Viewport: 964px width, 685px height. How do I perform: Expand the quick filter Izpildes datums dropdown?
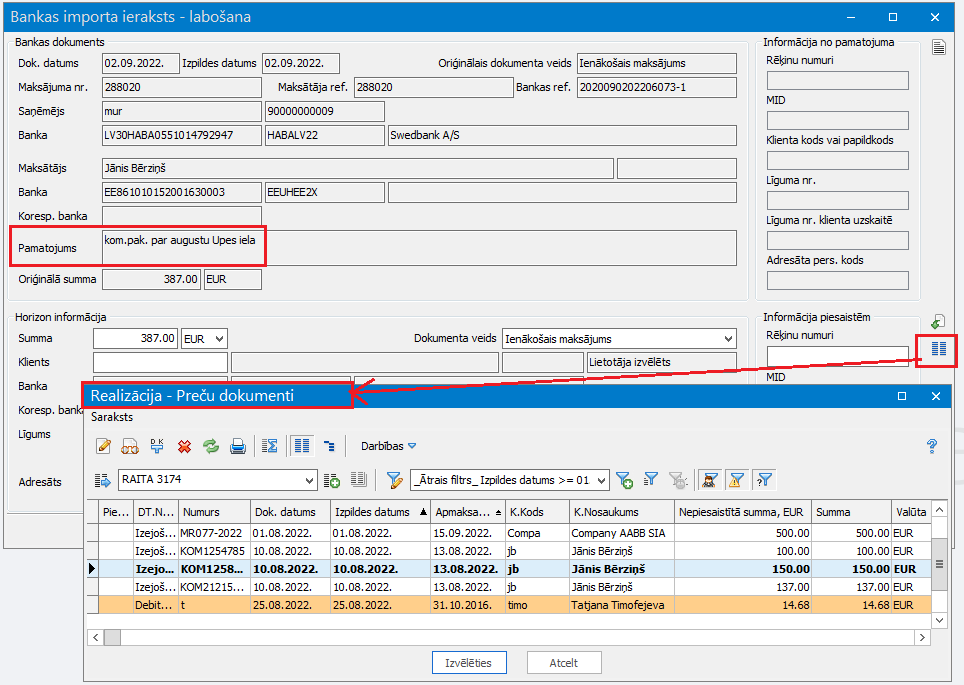[600, 481]
